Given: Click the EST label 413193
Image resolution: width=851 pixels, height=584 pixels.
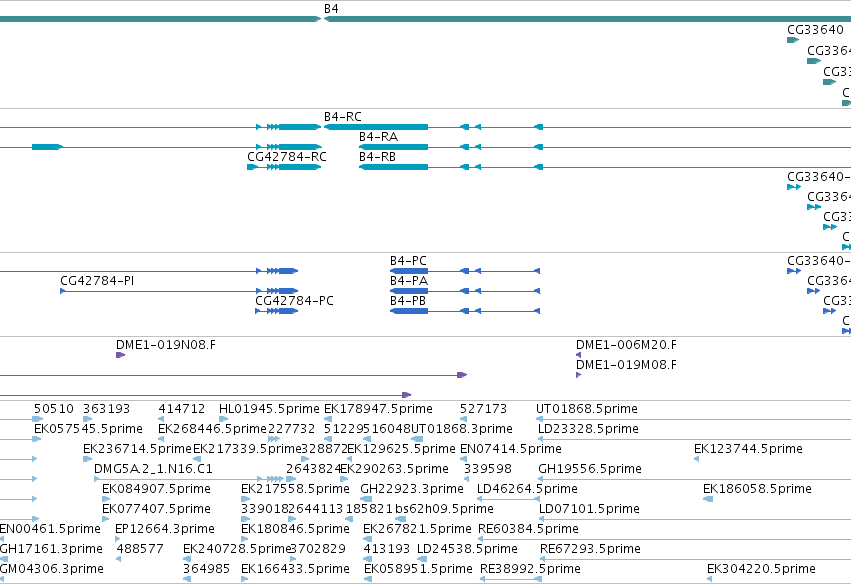Looking at the screenshot, I should point(386,550).
